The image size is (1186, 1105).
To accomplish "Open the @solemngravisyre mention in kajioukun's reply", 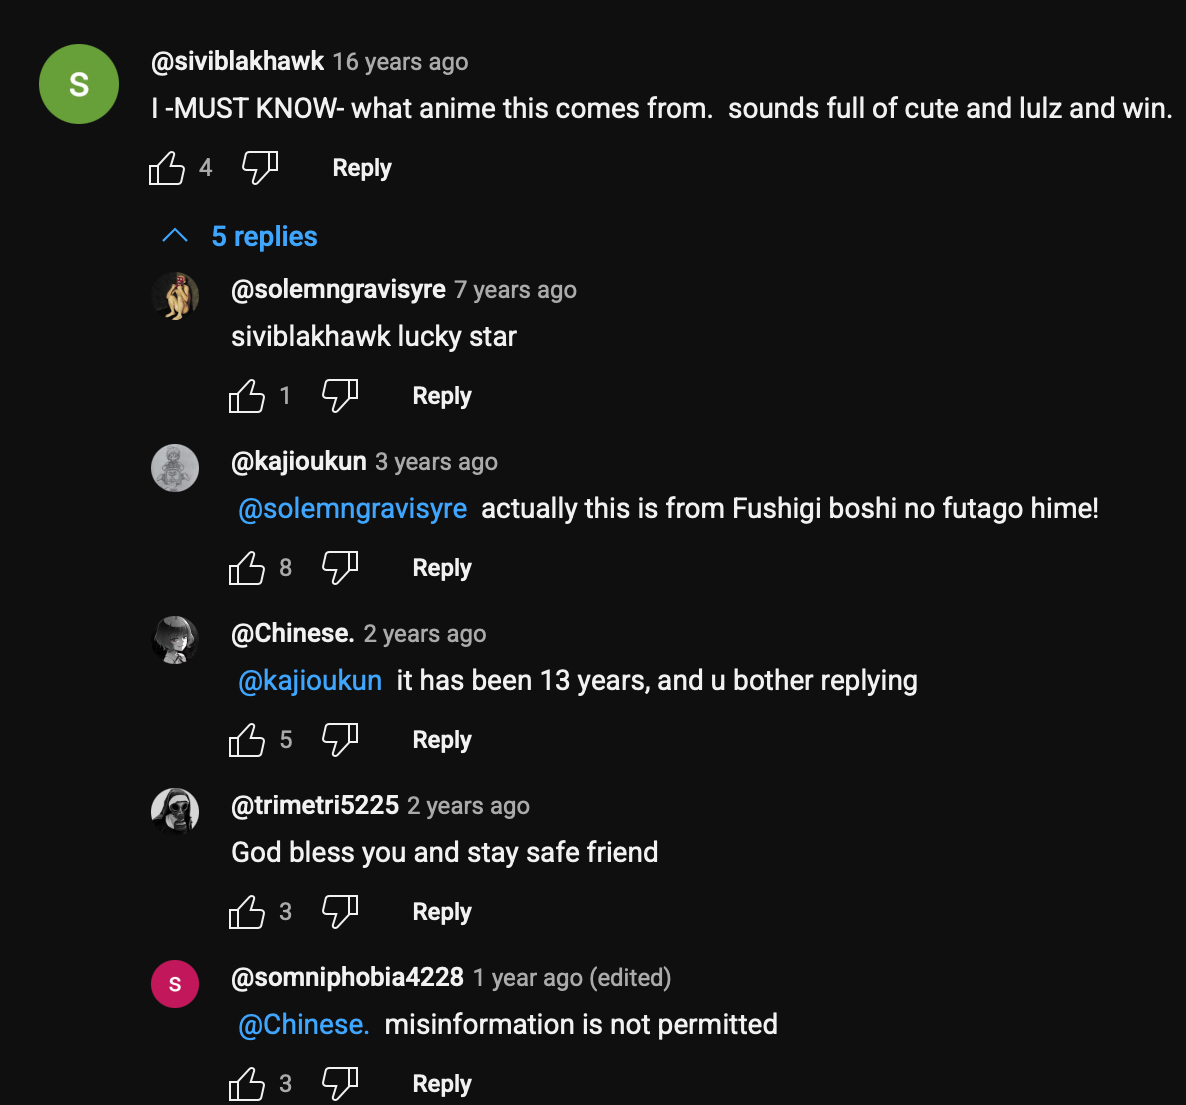I will [x=352, y=509].
